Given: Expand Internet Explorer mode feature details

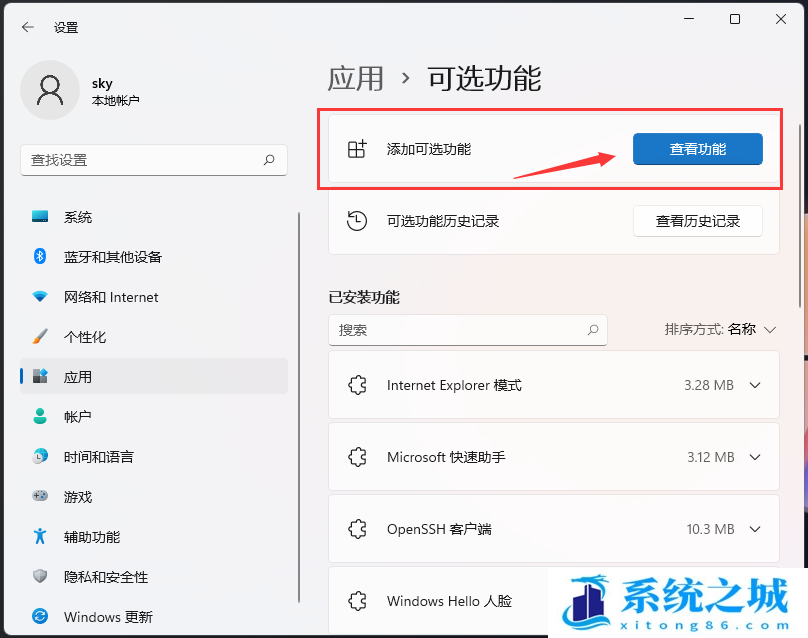Looking at the screenshot, I should coord(755,385).
